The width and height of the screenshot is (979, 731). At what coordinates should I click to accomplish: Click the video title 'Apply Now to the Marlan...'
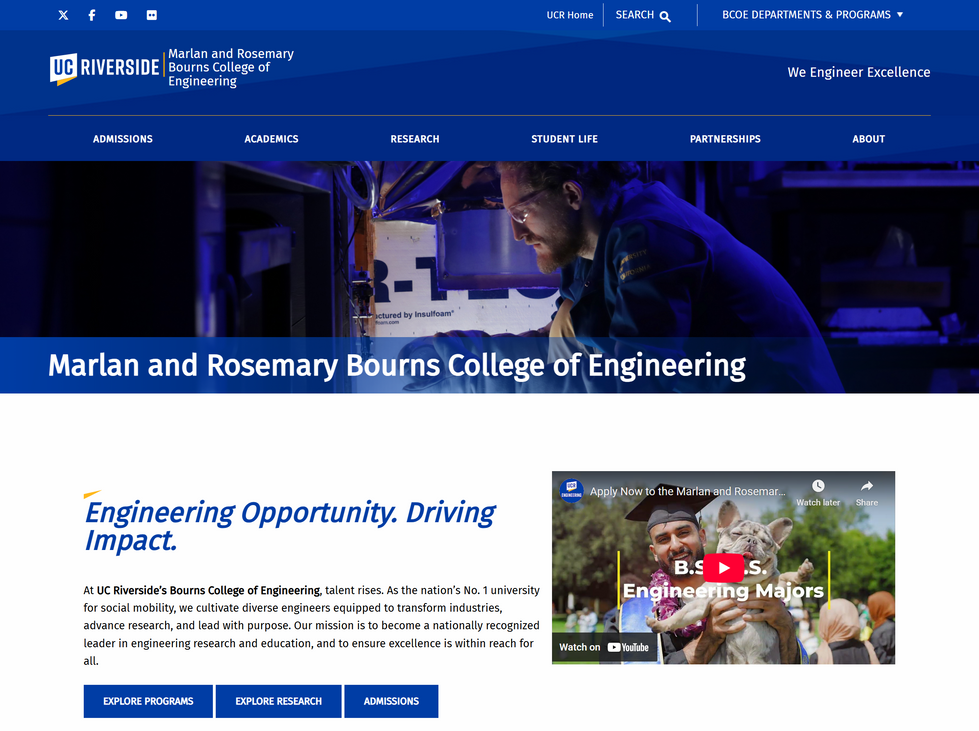click(687, 491)
